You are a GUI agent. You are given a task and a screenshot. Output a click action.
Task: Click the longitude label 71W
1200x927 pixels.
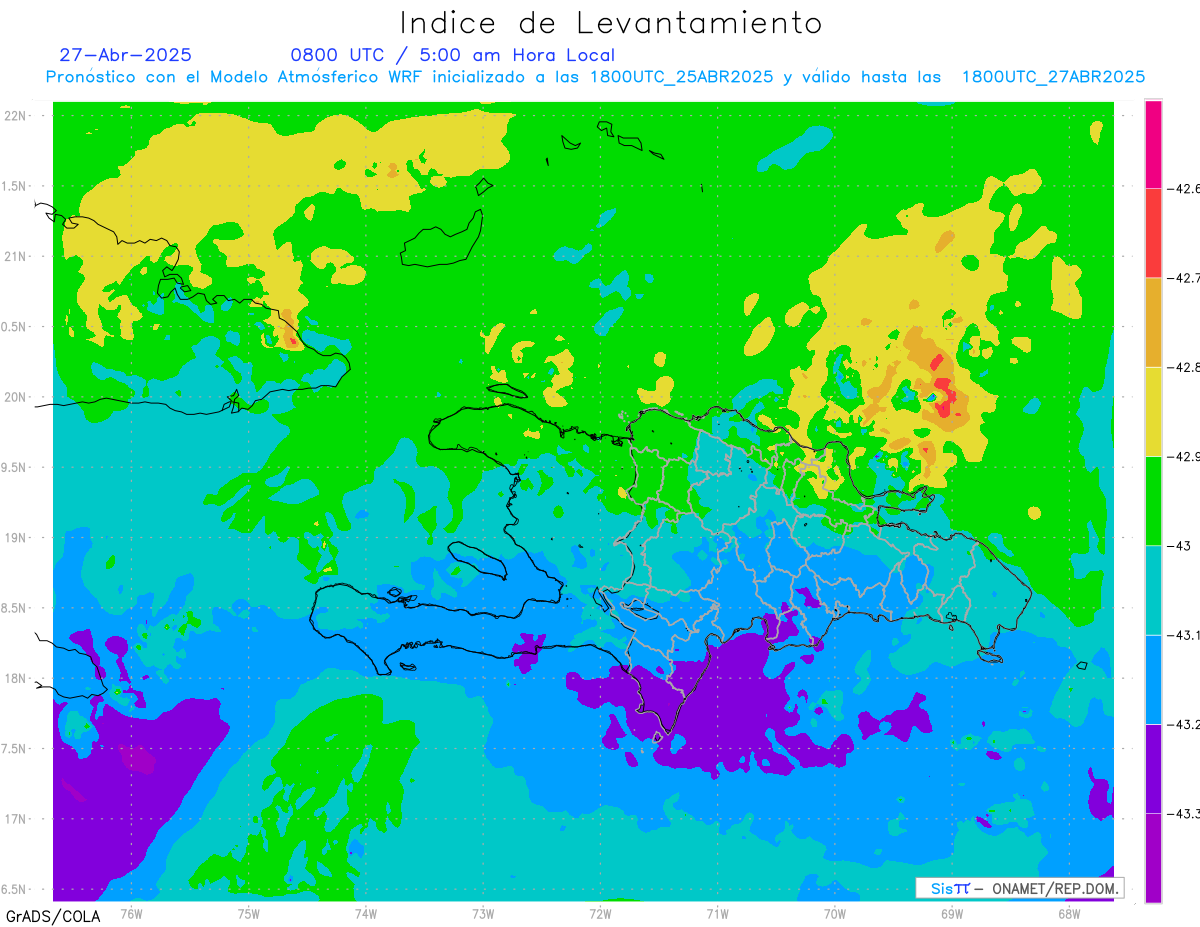point(717,913)
